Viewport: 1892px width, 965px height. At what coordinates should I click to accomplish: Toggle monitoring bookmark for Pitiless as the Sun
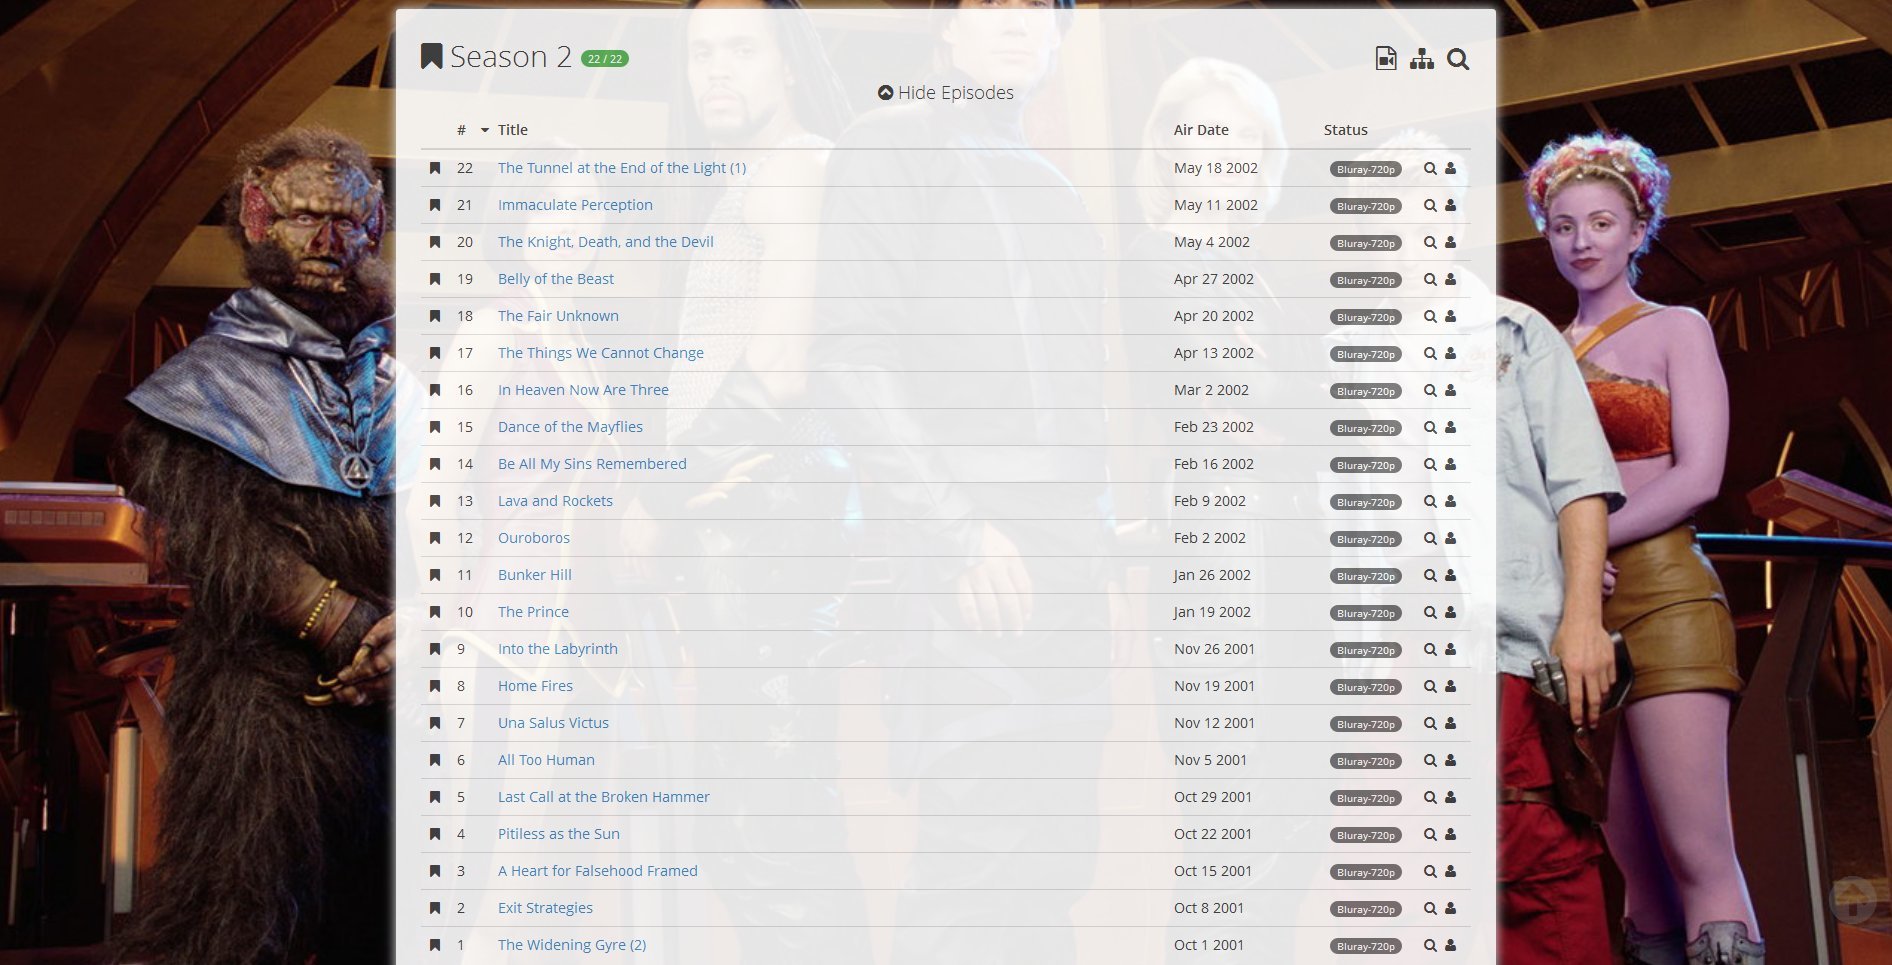435,834
